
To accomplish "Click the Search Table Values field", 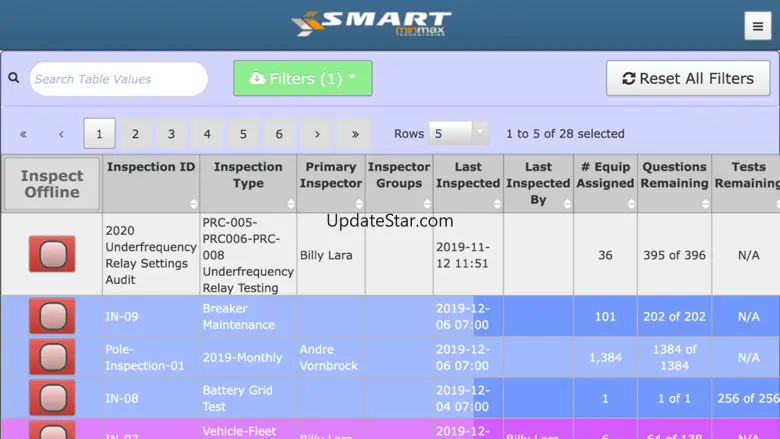I will pyautogui.click(x=118, y=79).
